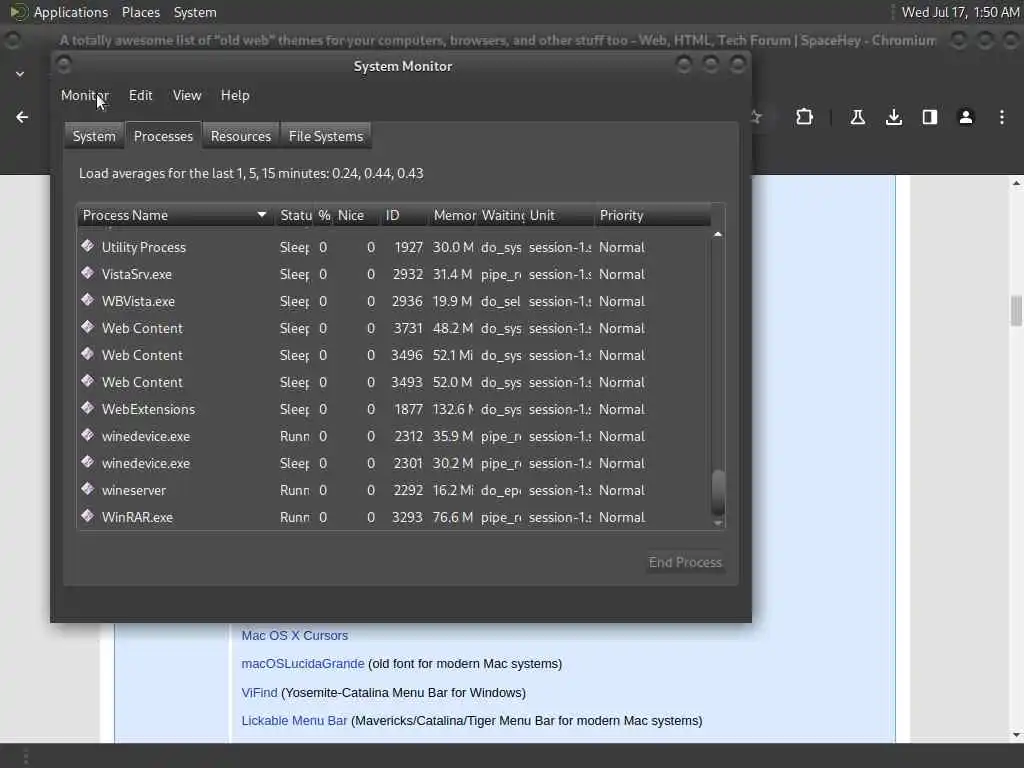Click the WebExtensions process icon
Screen dimensions: 1024x768
(88, 408)
